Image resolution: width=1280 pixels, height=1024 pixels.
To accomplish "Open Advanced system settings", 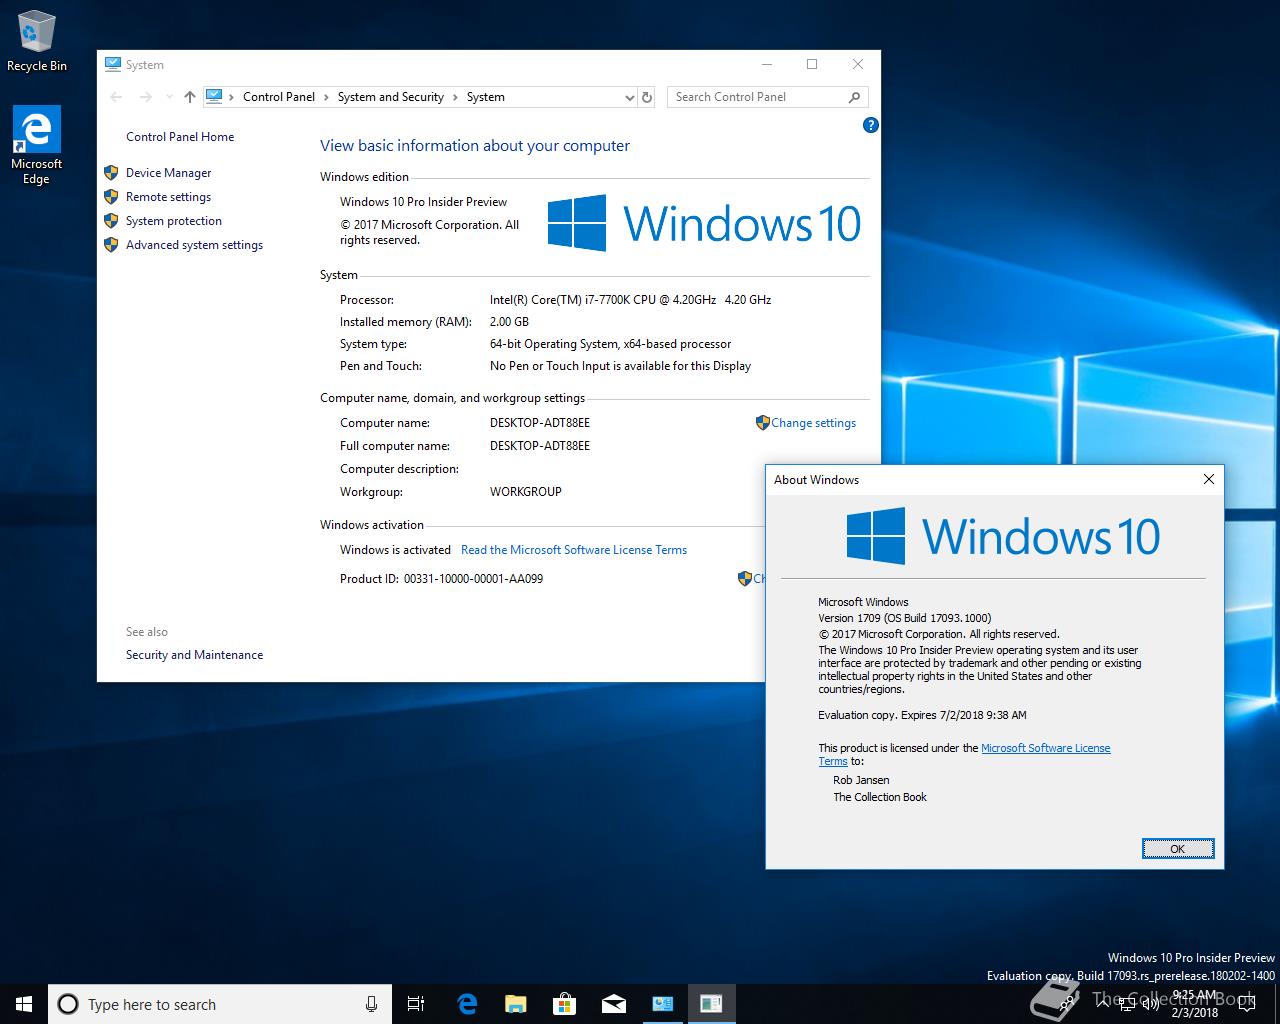I will pos(195,245).
